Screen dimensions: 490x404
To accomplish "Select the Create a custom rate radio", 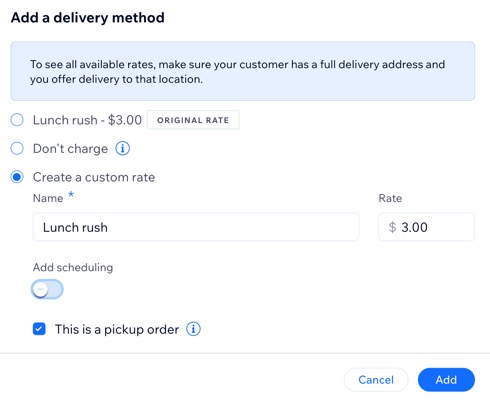I will tap(17, 177).
